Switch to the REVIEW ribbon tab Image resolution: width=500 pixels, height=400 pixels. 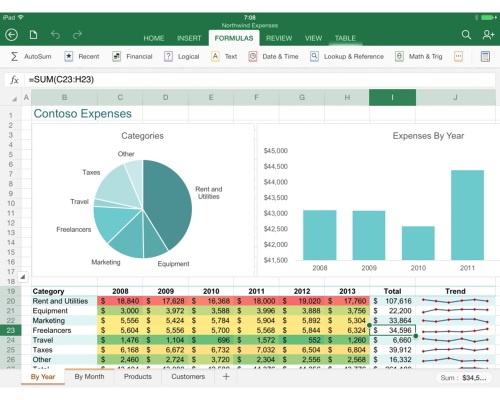coord(279,38)
